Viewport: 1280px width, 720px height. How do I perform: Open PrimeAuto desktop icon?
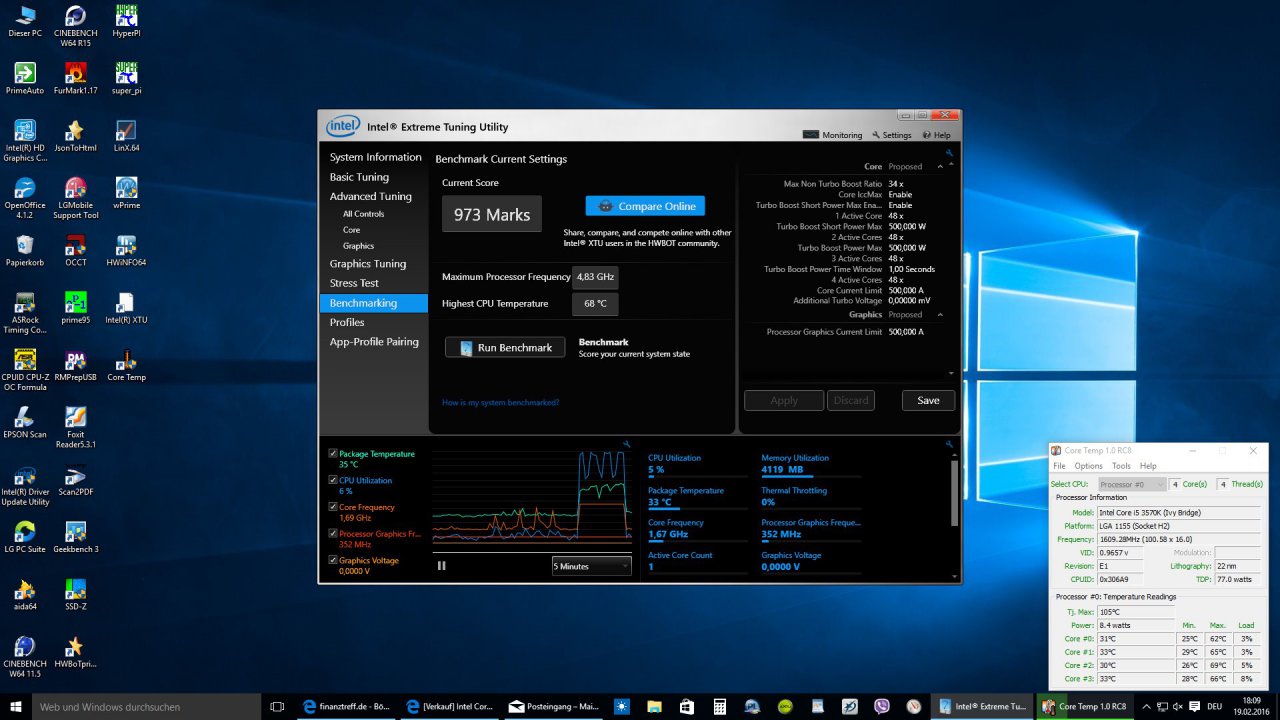coord(25,78)
